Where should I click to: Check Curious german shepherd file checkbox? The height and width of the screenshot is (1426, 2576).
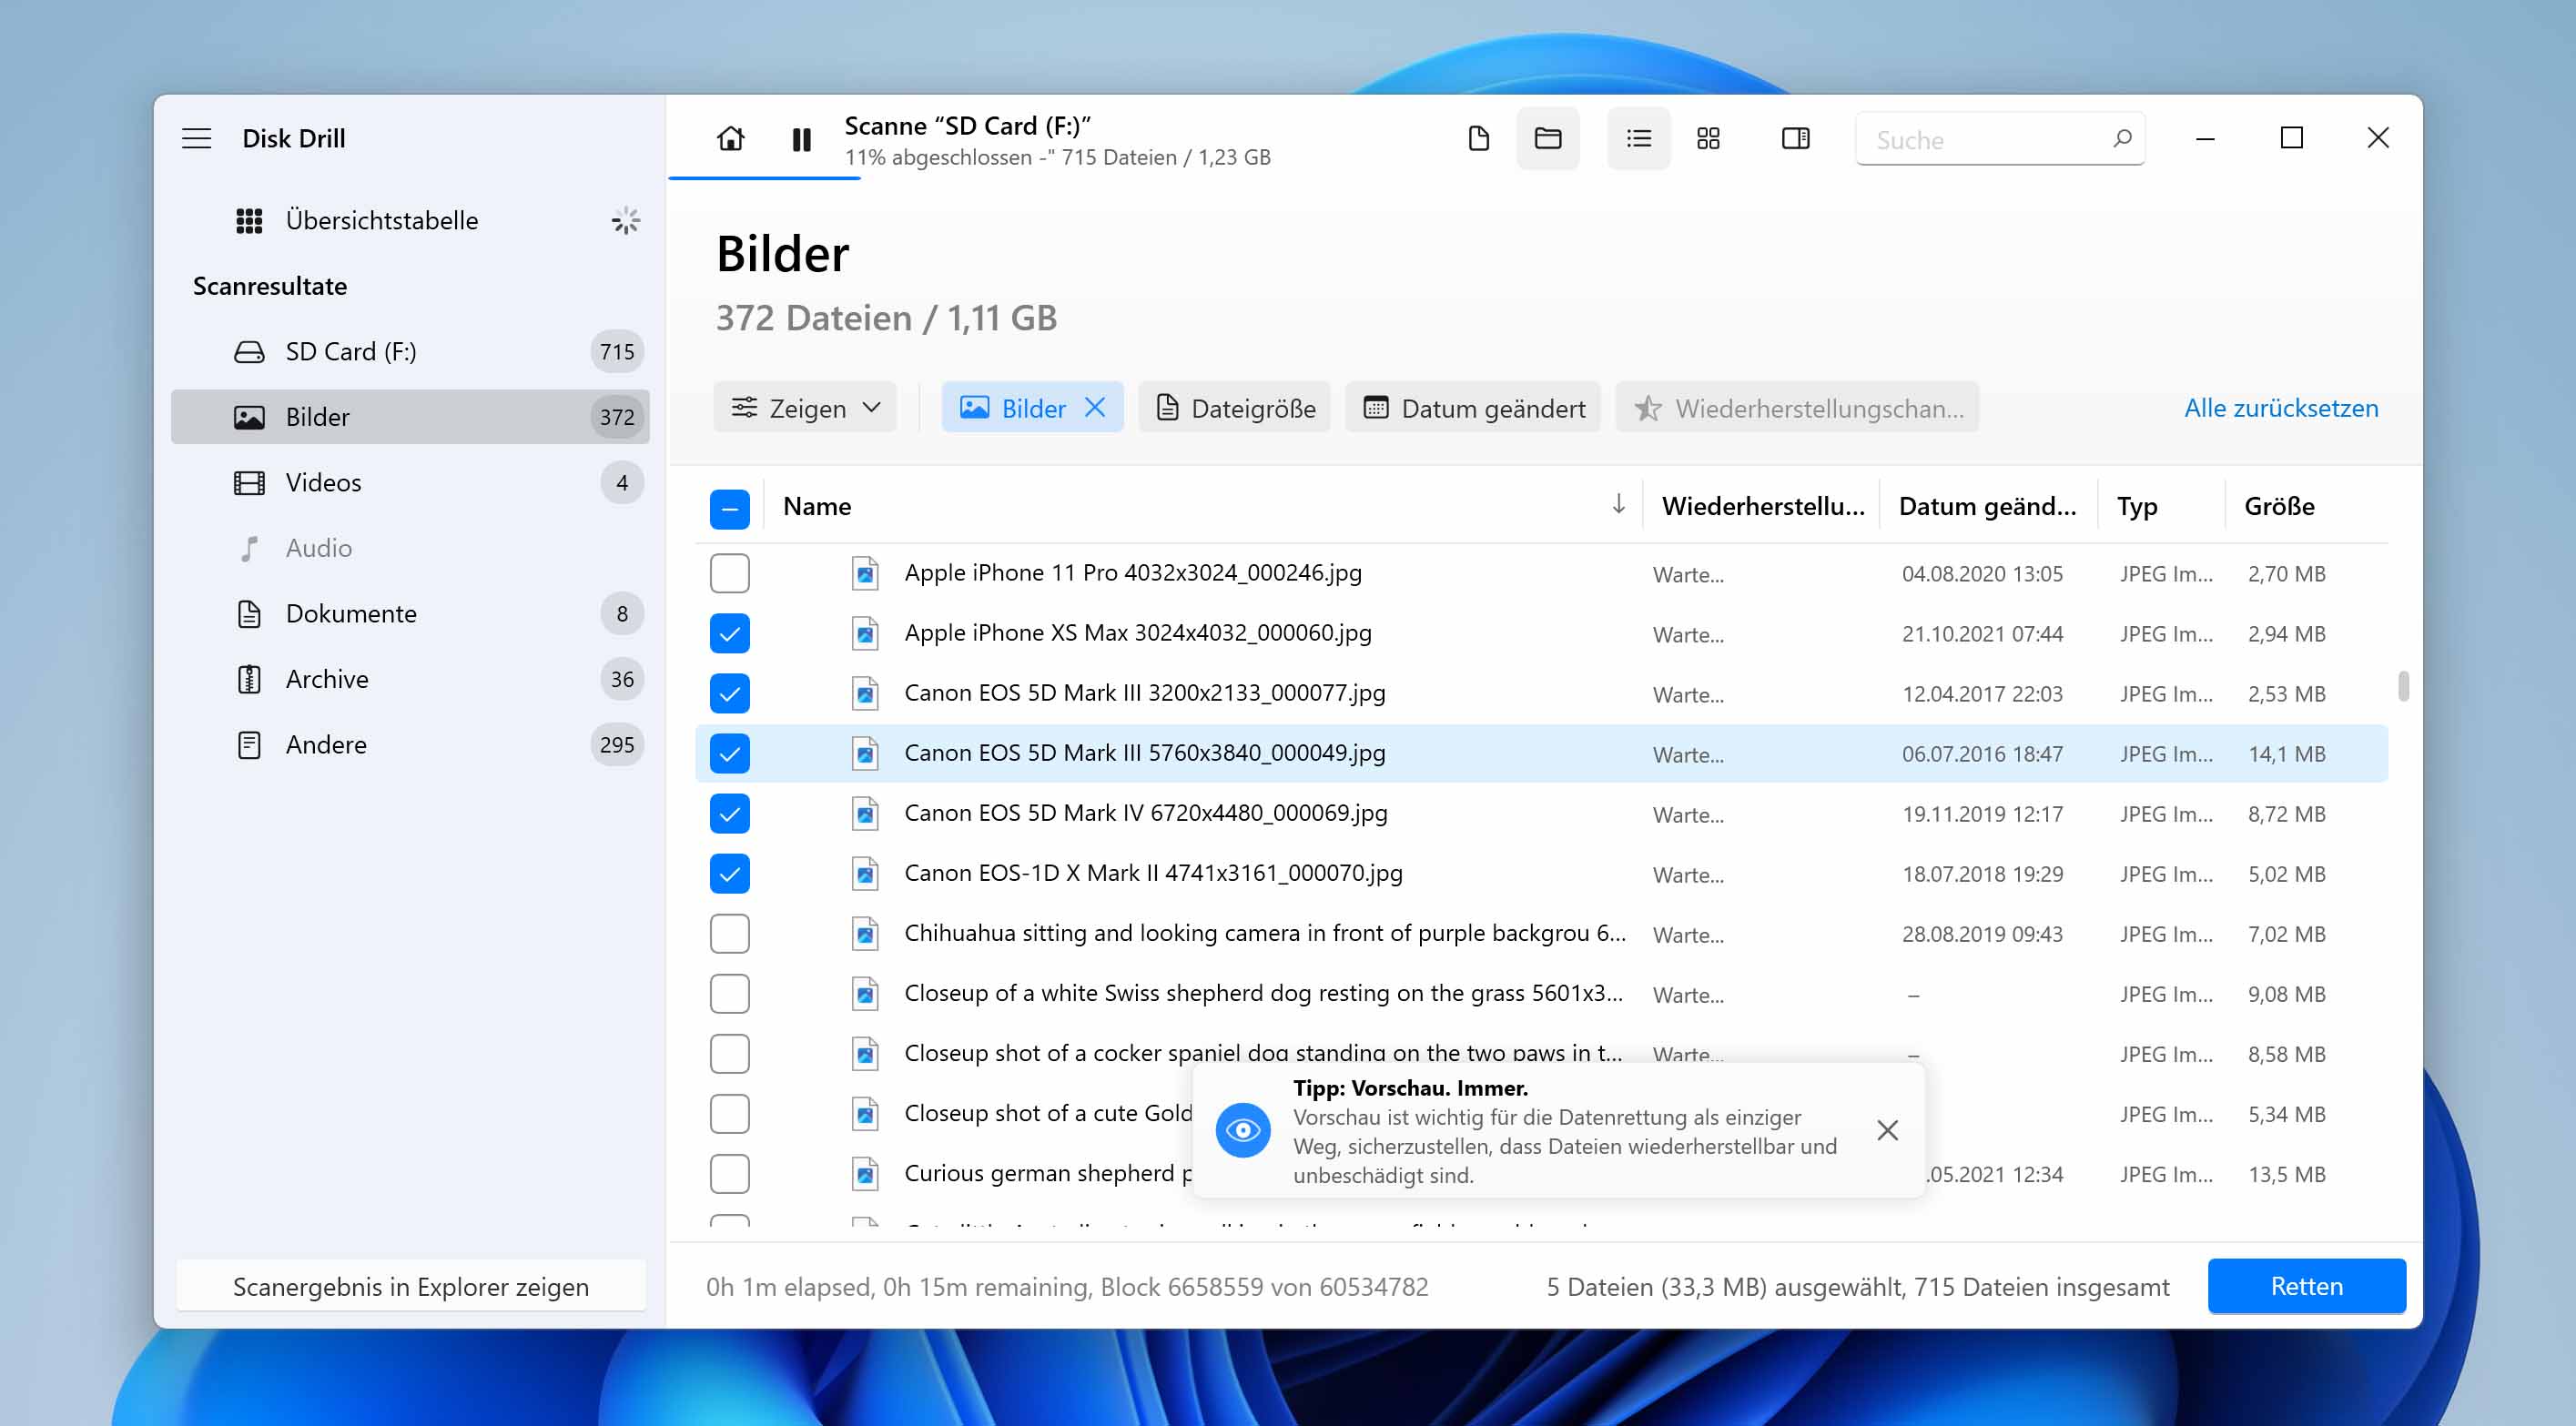click(x=729, y=1173)
